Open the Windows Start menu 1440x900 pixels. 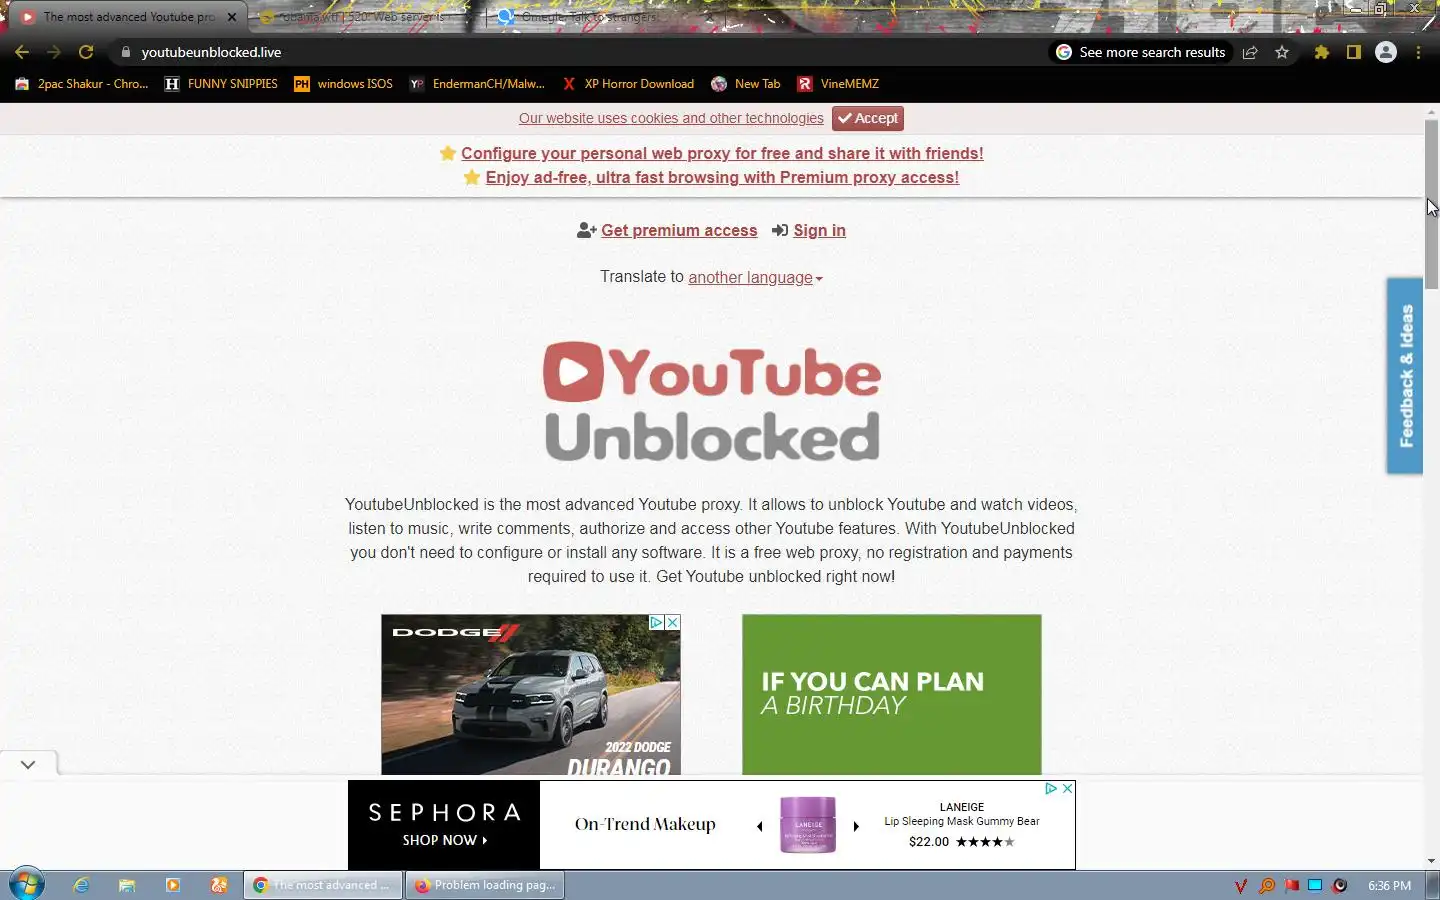tap(27, 885)
